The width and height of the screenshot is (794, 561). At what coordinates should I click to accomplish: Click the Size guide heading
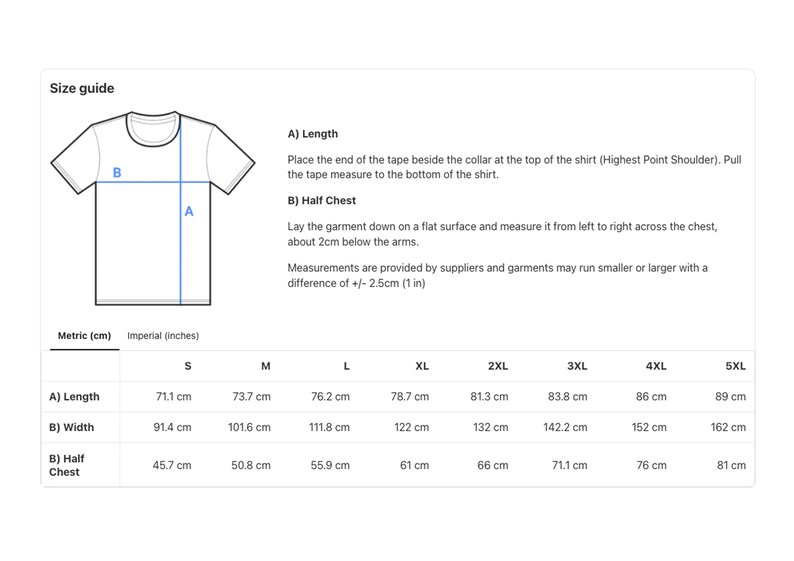click(82, 88)
